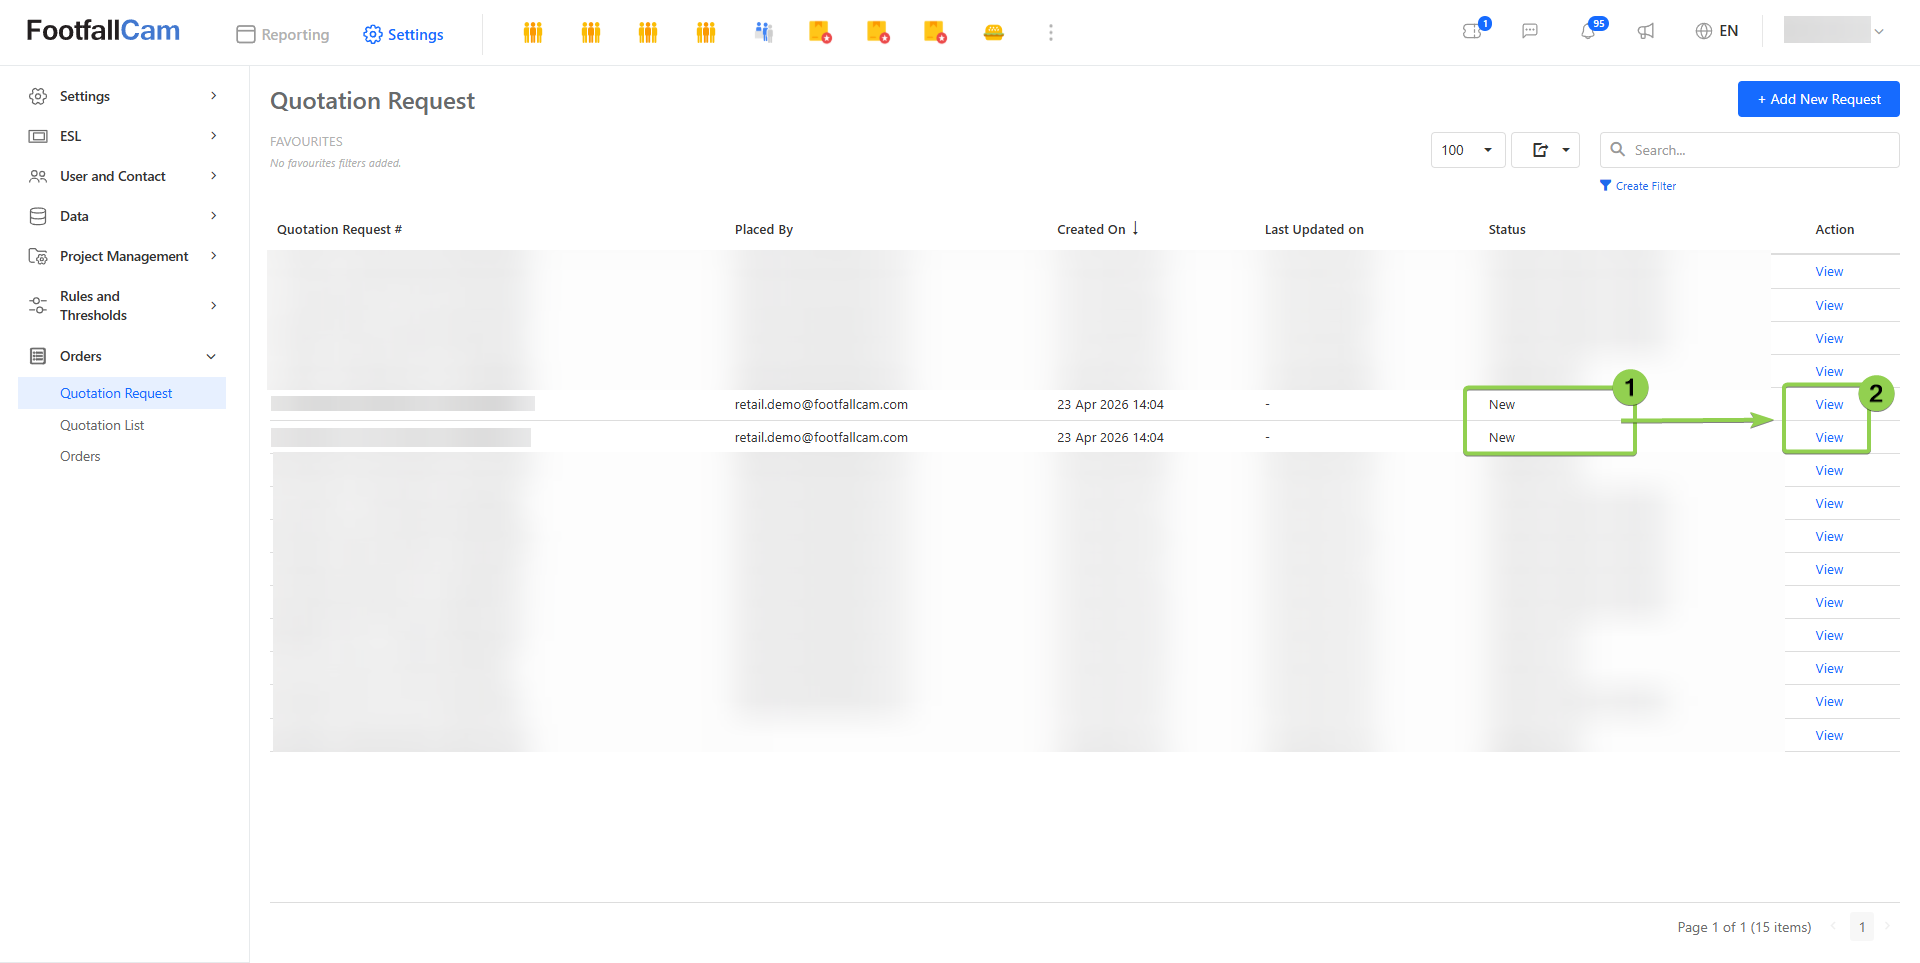This screenshot has height=963, width=1920.
Task: Click the Search input field
Action: [1750, 150]
